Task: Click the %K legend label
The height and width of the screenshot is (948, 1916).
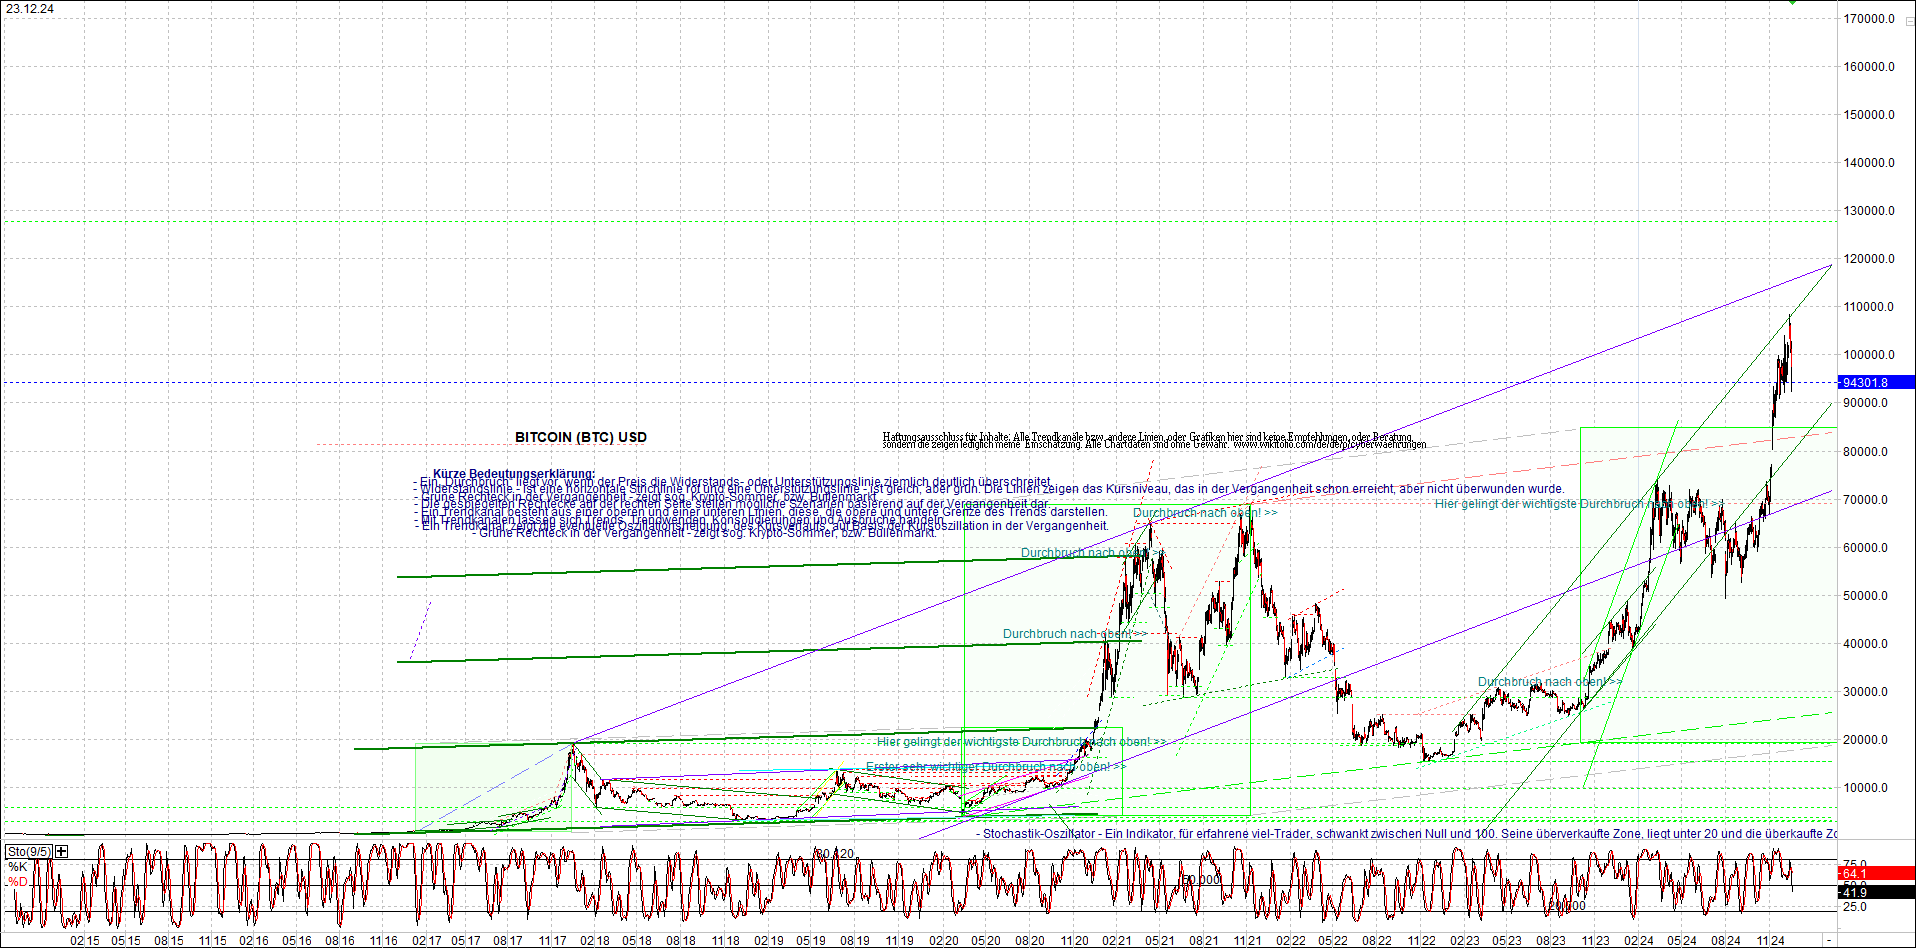Action: click(18, 867)
